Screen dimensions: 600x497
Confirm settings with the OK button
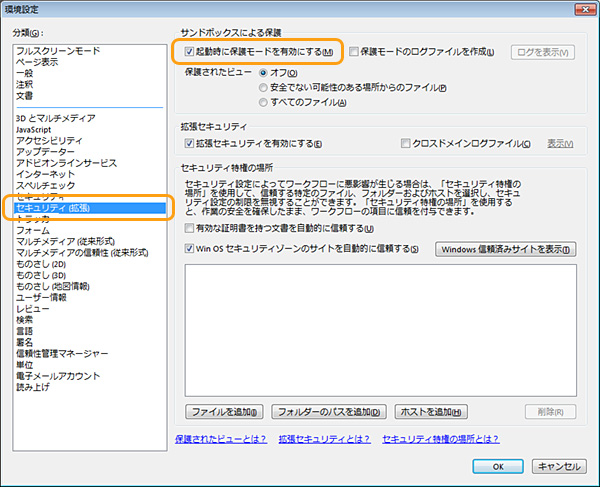(x=497, y=466)
